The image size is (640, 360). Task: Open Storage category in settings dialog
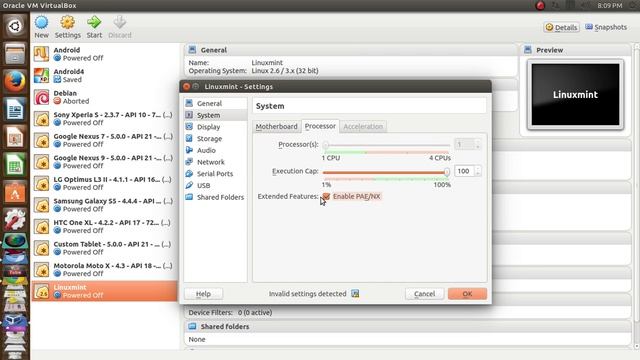click(215, 139)
